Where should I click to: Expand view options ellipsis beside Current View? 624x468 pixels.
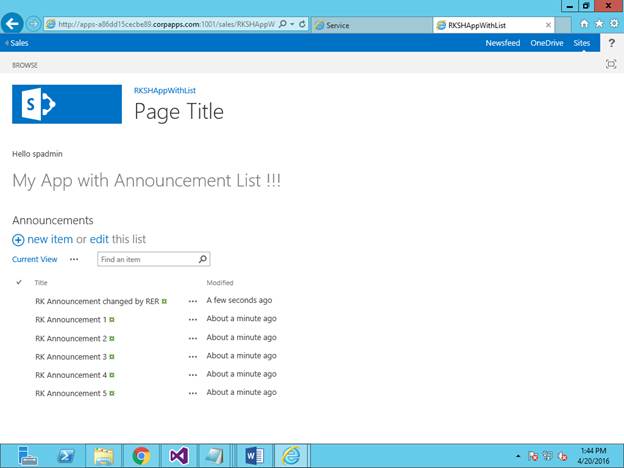pos(74,259)
